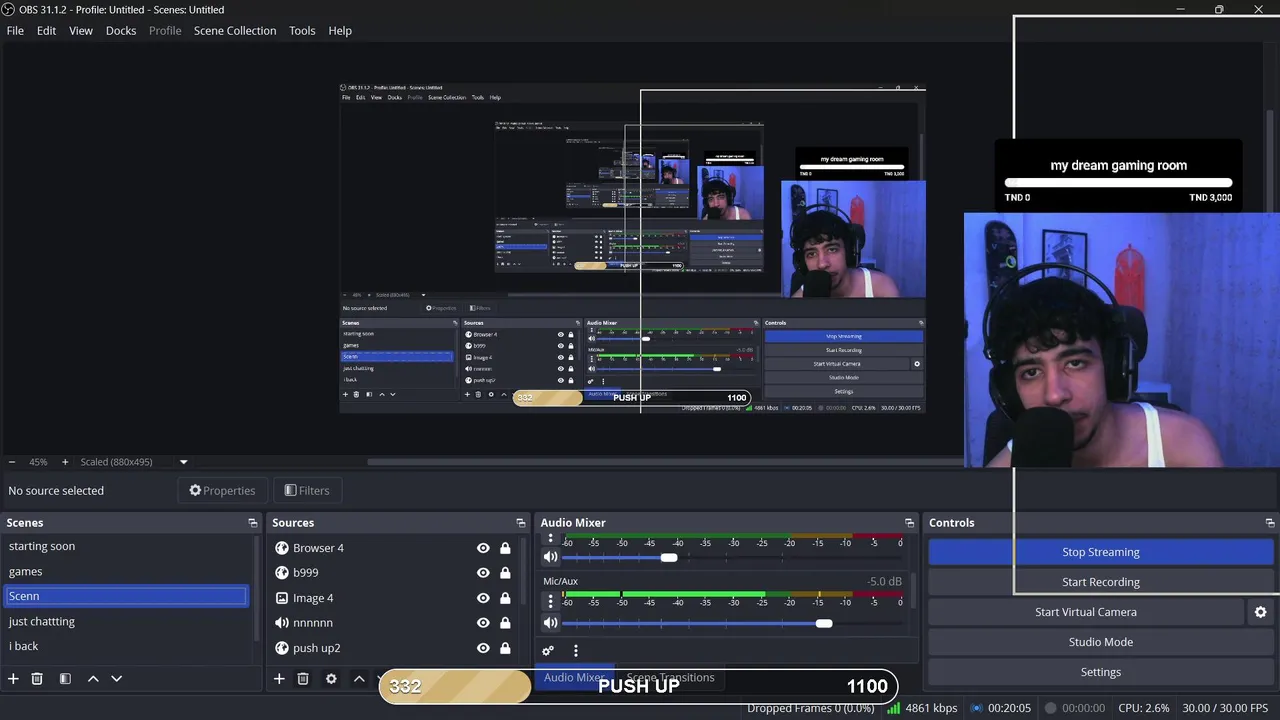Open Settings from Controls dock
The image size is (1280, 720).
coord(1100,672)
